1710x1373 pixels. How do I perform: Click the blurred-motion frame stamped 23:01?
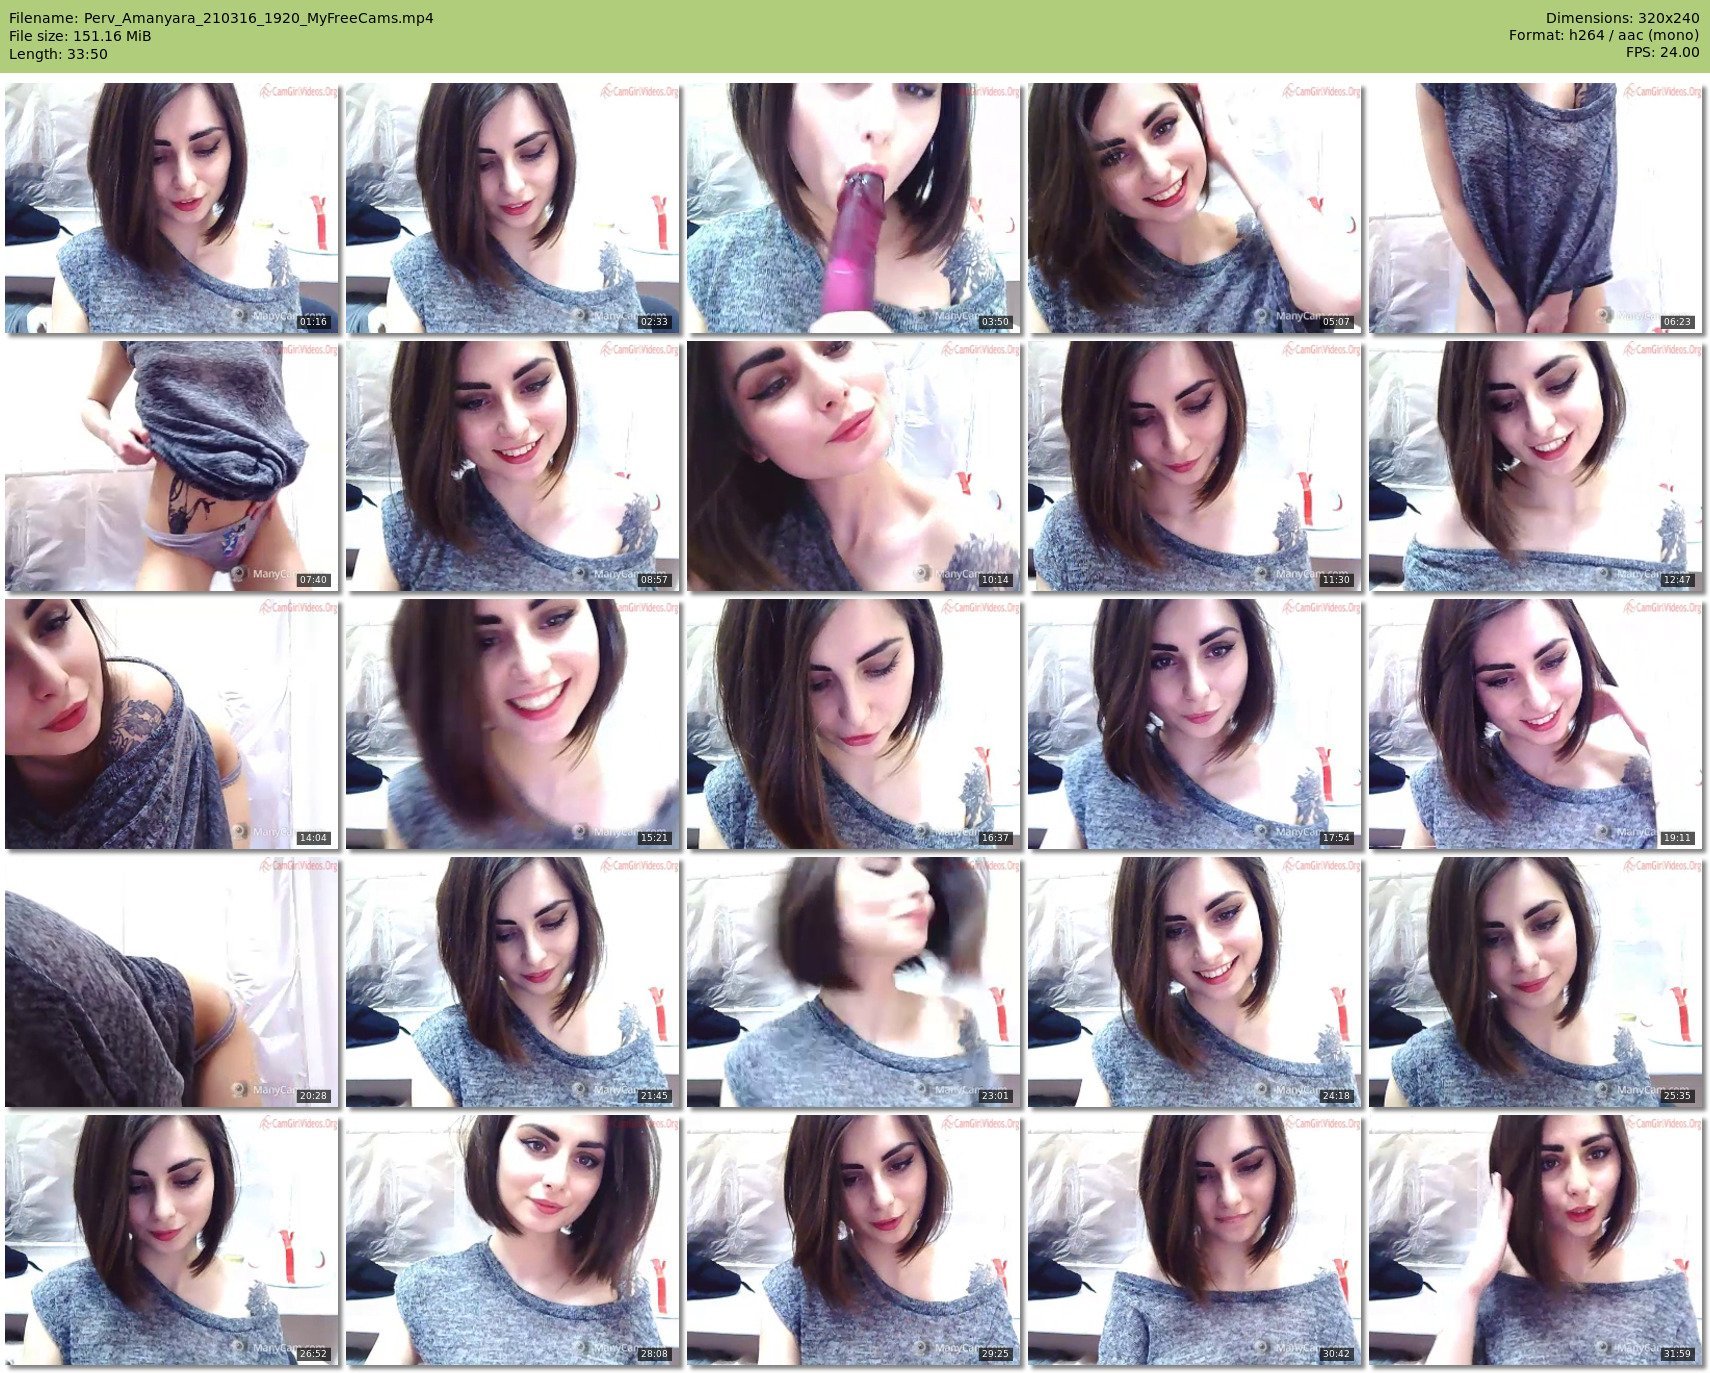click(853, 982)
